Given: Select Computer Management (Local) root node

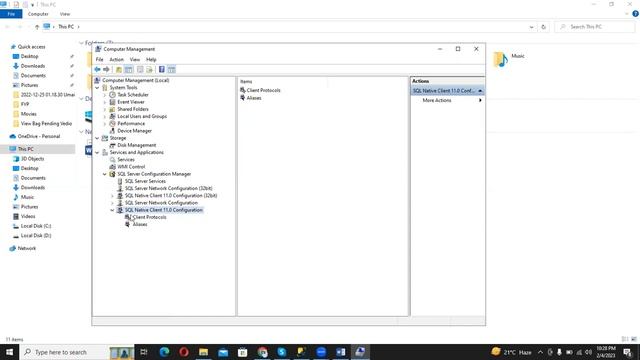Looking at the screenshot, I should coord(136,80).
